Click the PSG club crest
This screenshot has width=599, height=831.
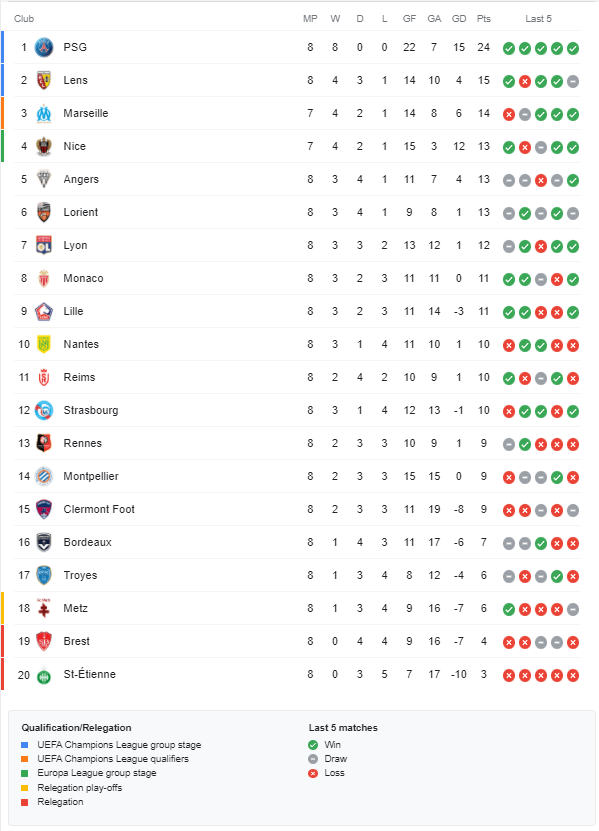[x=44, y=48]
